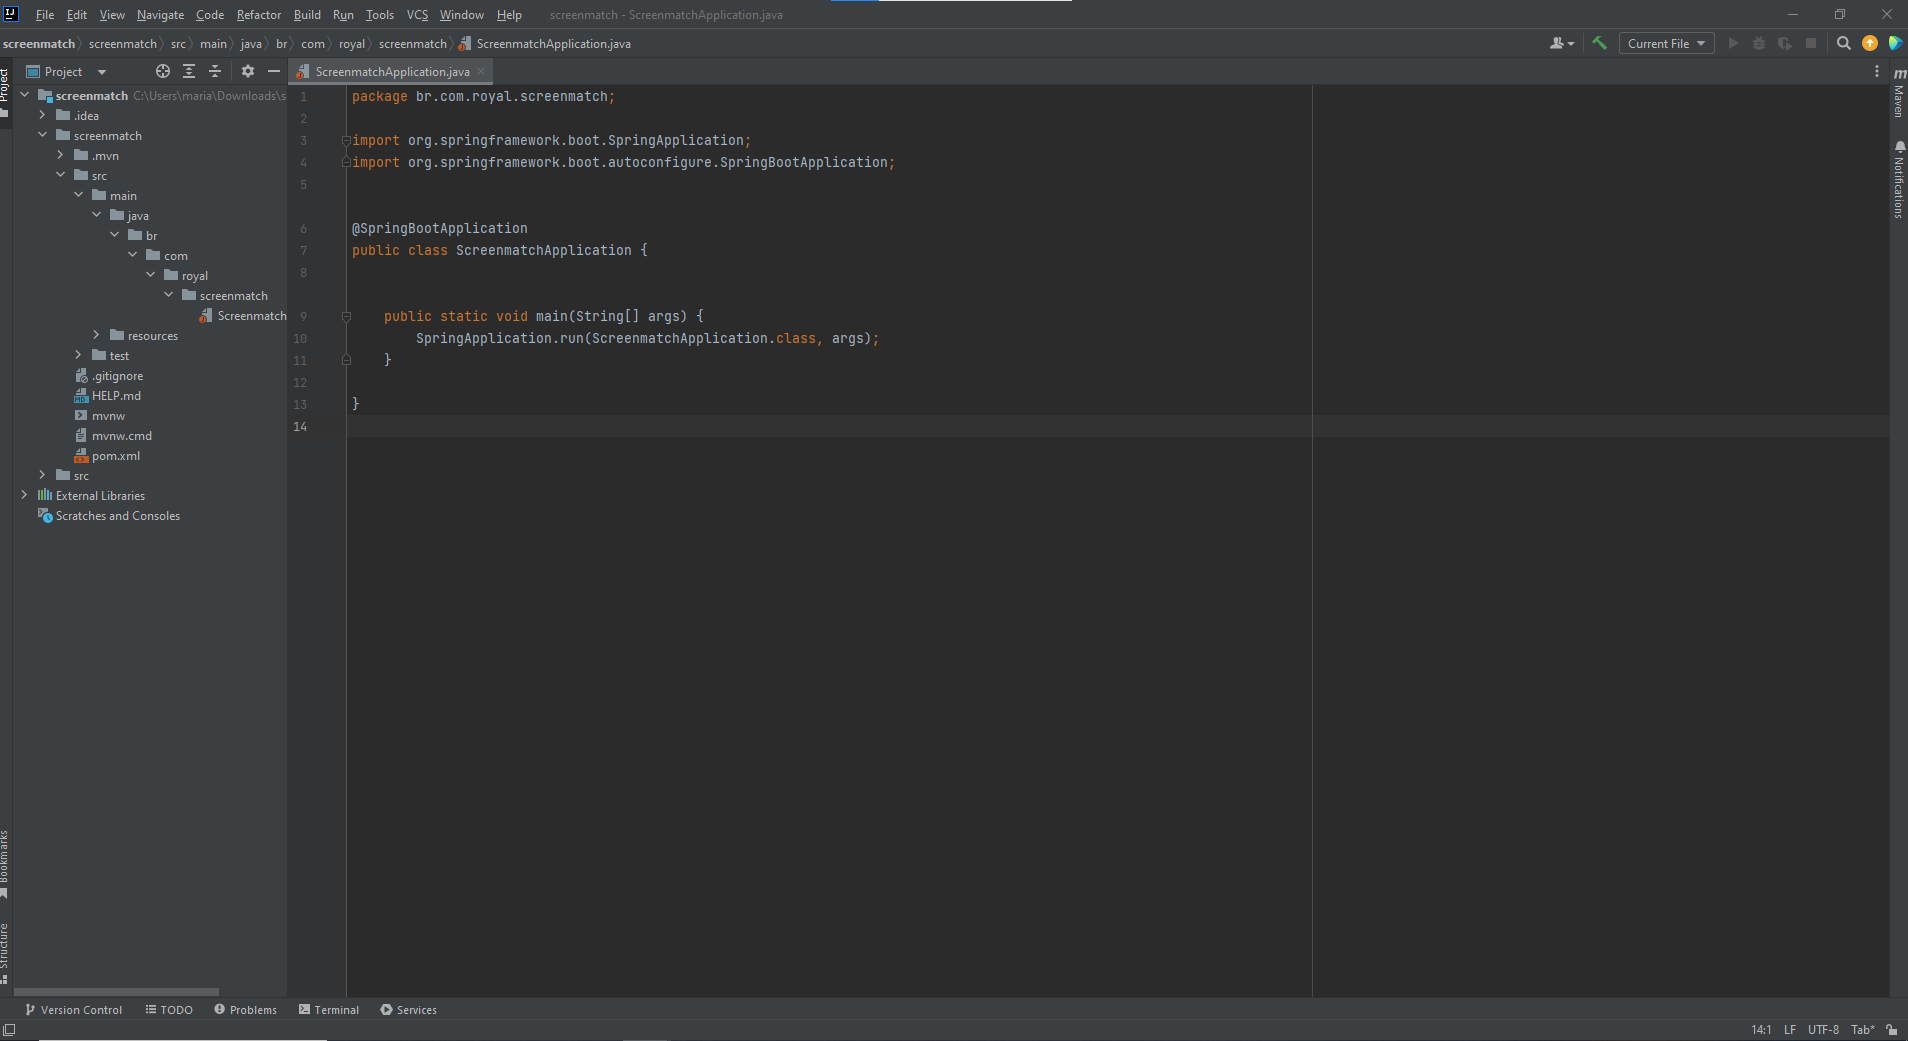The height and width of the screenshot is (1041, 1908).
Task: Expand External Libraries node
Action: 25,495
